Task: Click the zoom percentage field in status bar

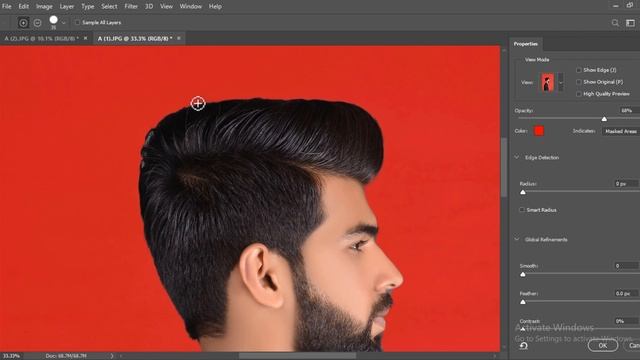Action: pyautogui.click(x=11, y=356)
